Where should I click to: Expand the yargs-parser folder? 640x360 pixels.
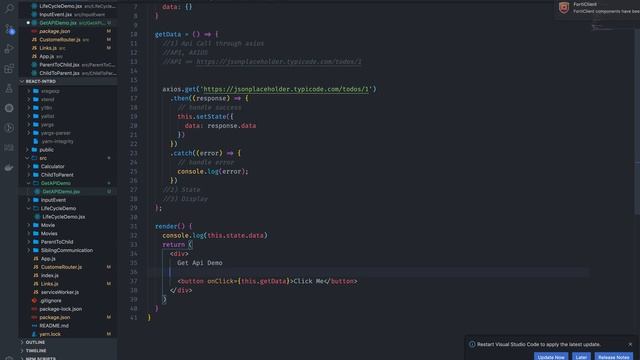tap(68, 133)
